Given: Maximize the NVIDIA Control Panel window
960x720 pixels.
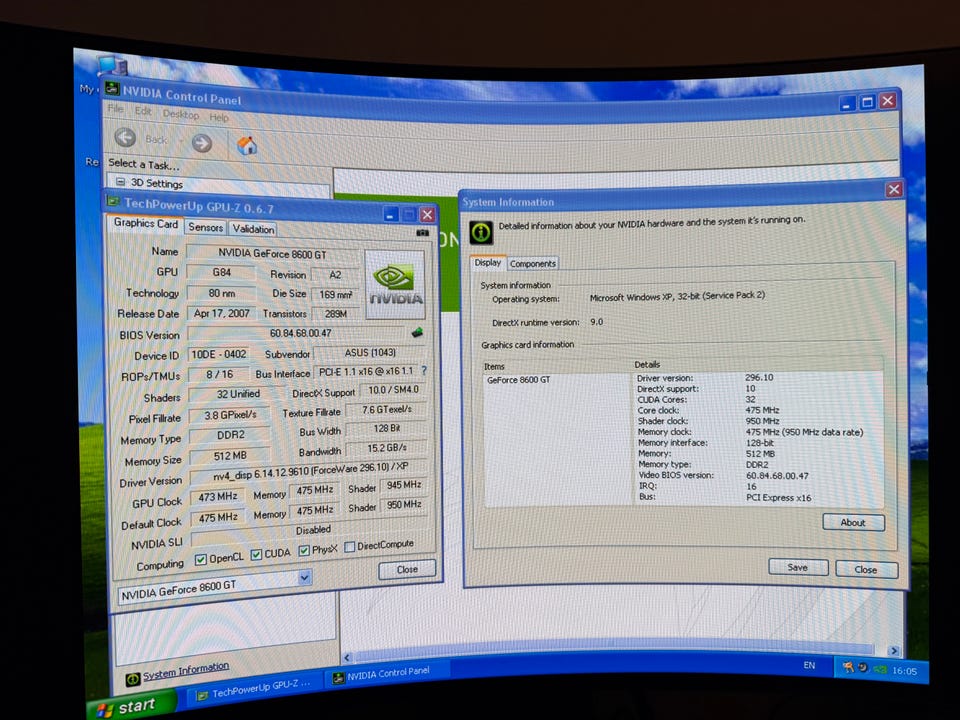Looking at the screenshot, I should pyautogui.click(x=867, y=102).
